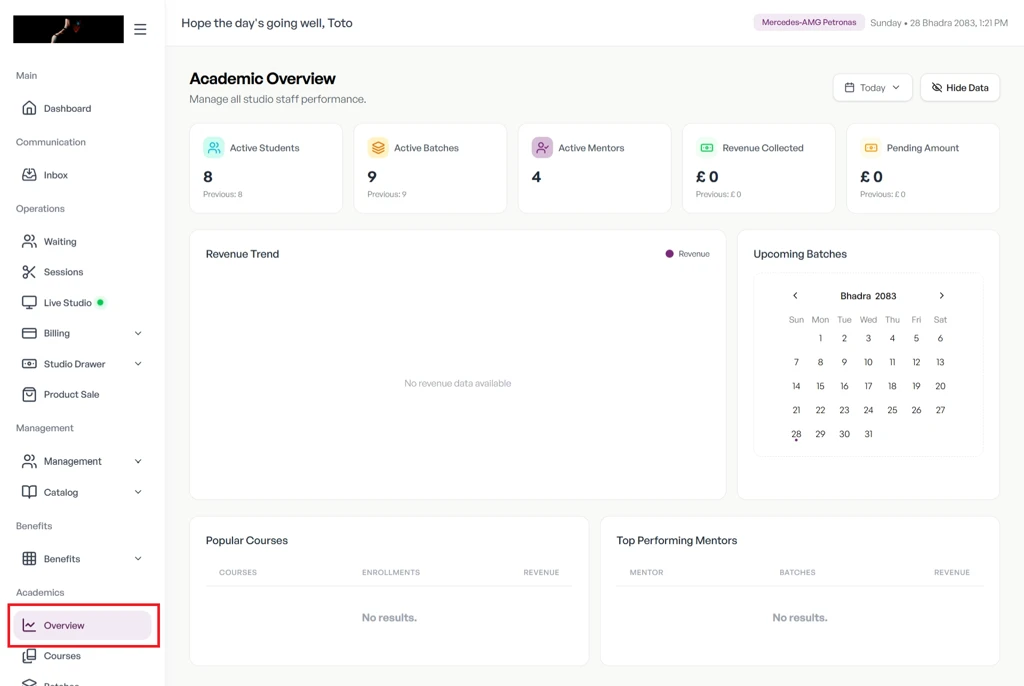Click Bhadra 2083 month heading

[x=868, y=296]
